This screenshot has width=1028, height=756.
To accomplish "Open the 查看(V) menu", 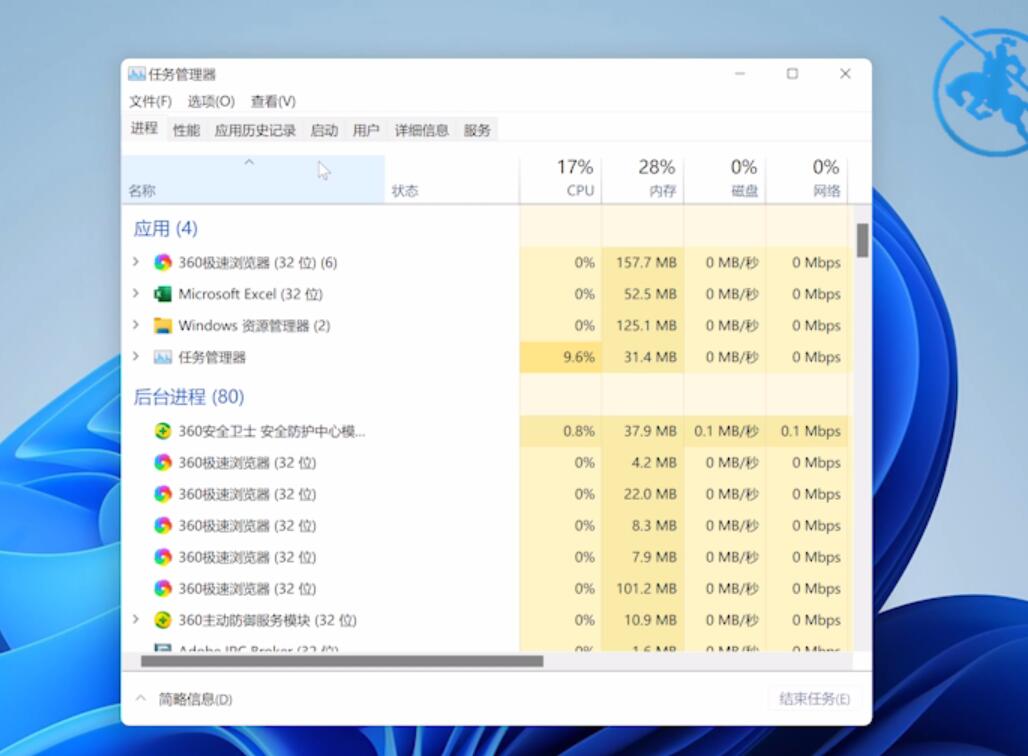I will click(273, 102).
